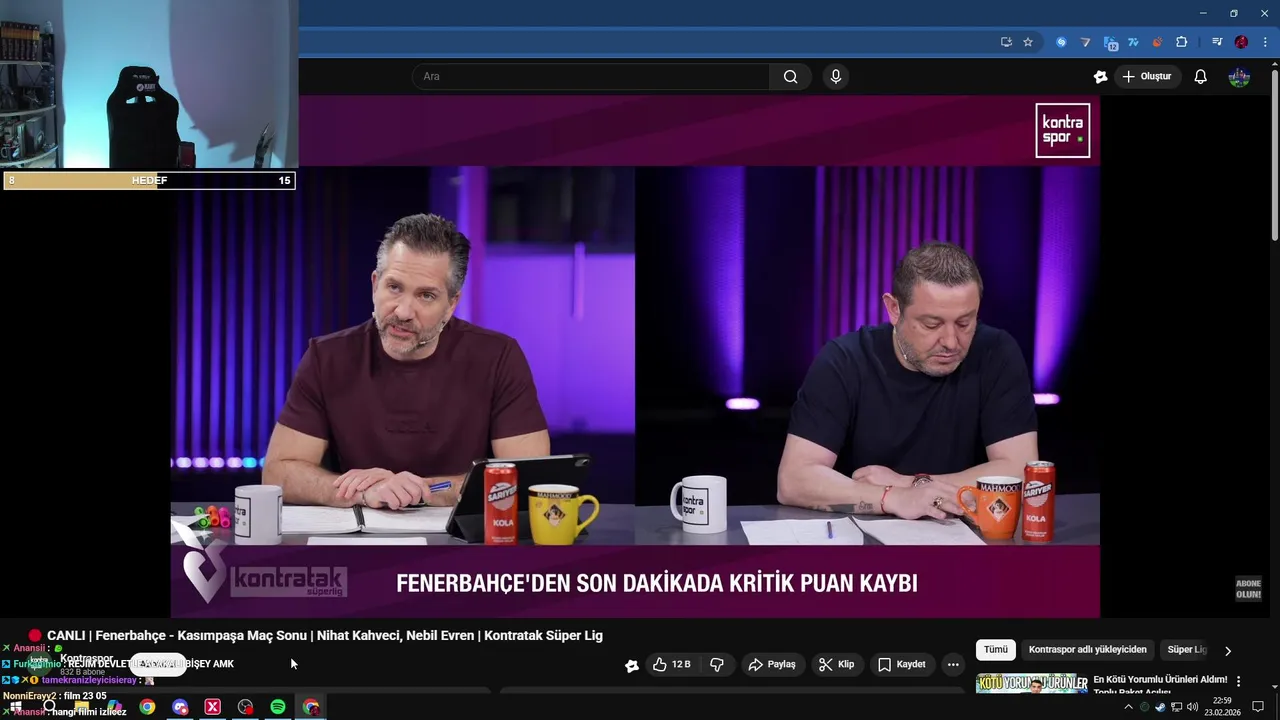
Task: Open Google Chrome in the taskbar
Action: click(x=147, y=707)
